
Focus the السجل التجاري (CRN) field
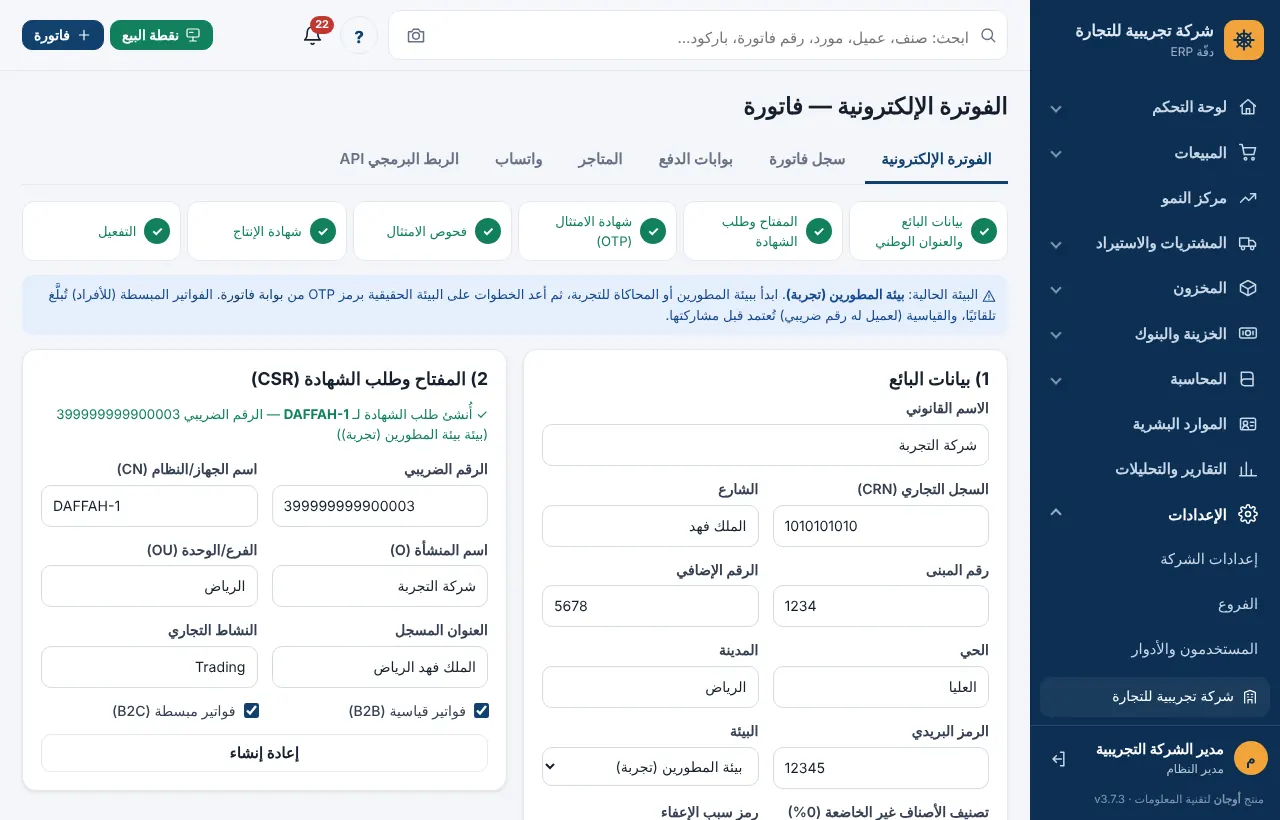[881, 526]
